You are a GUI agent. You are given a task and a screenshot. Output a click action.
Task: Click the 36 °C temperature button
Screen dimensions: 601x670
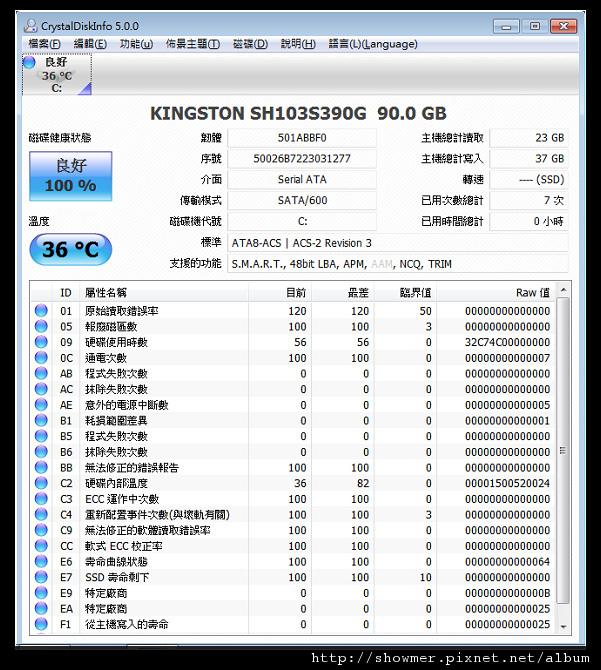coord(70,249)
